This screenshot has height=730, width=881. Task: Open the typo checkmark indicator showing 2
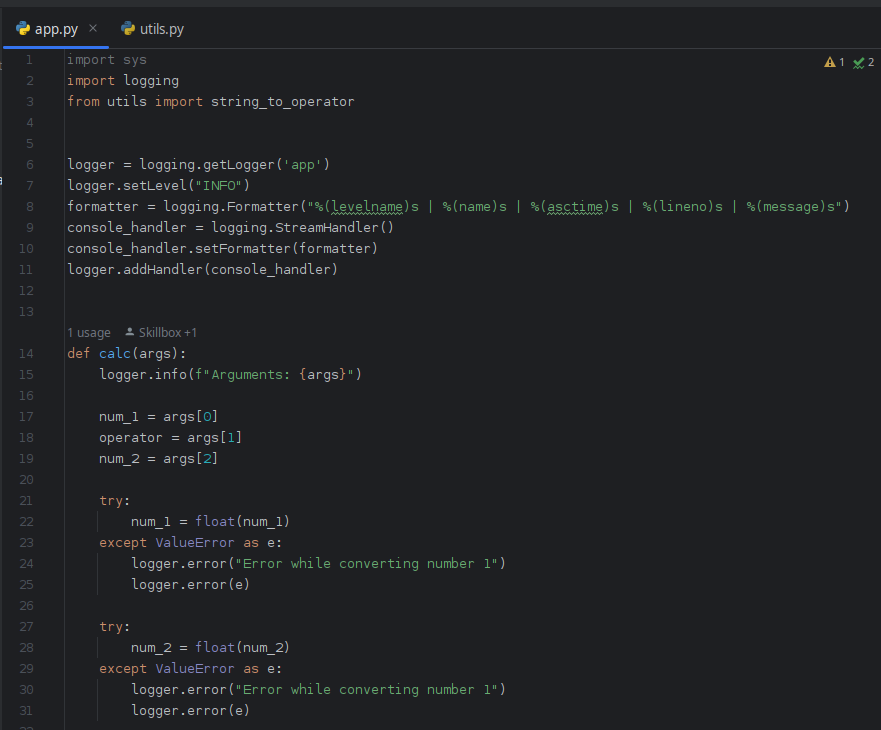[x=864, y=62]
